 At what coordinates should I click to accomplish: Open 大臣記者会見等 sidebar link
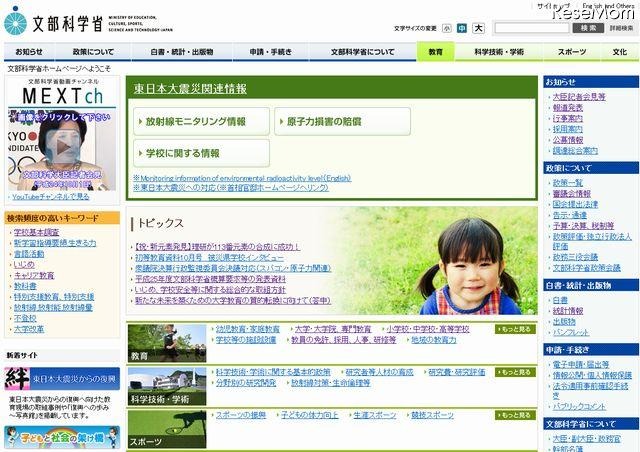579,97
